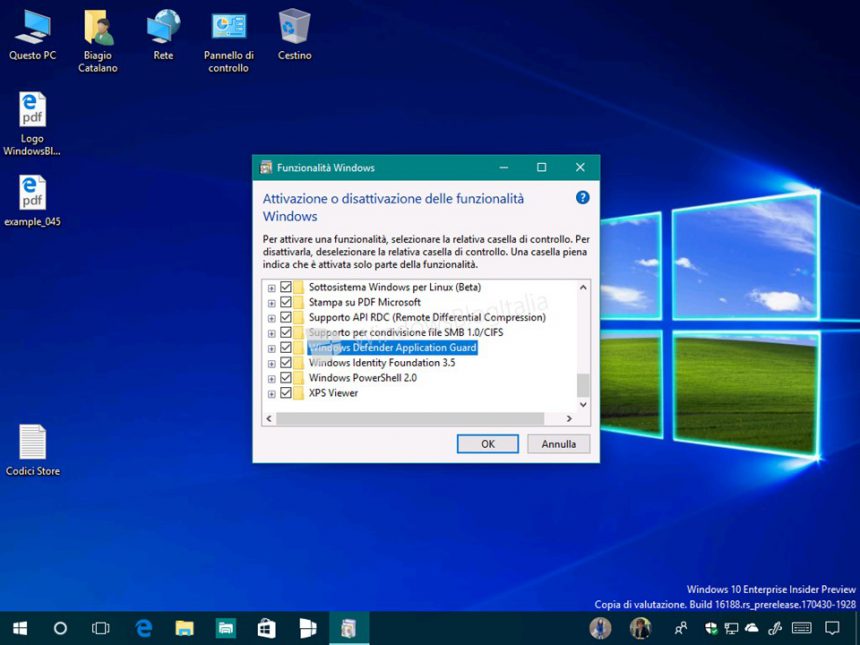The width and height of the screenshot is (860, 645).
Task: Launch Microsoft Edge from taskbar
Action: (144, 628)
